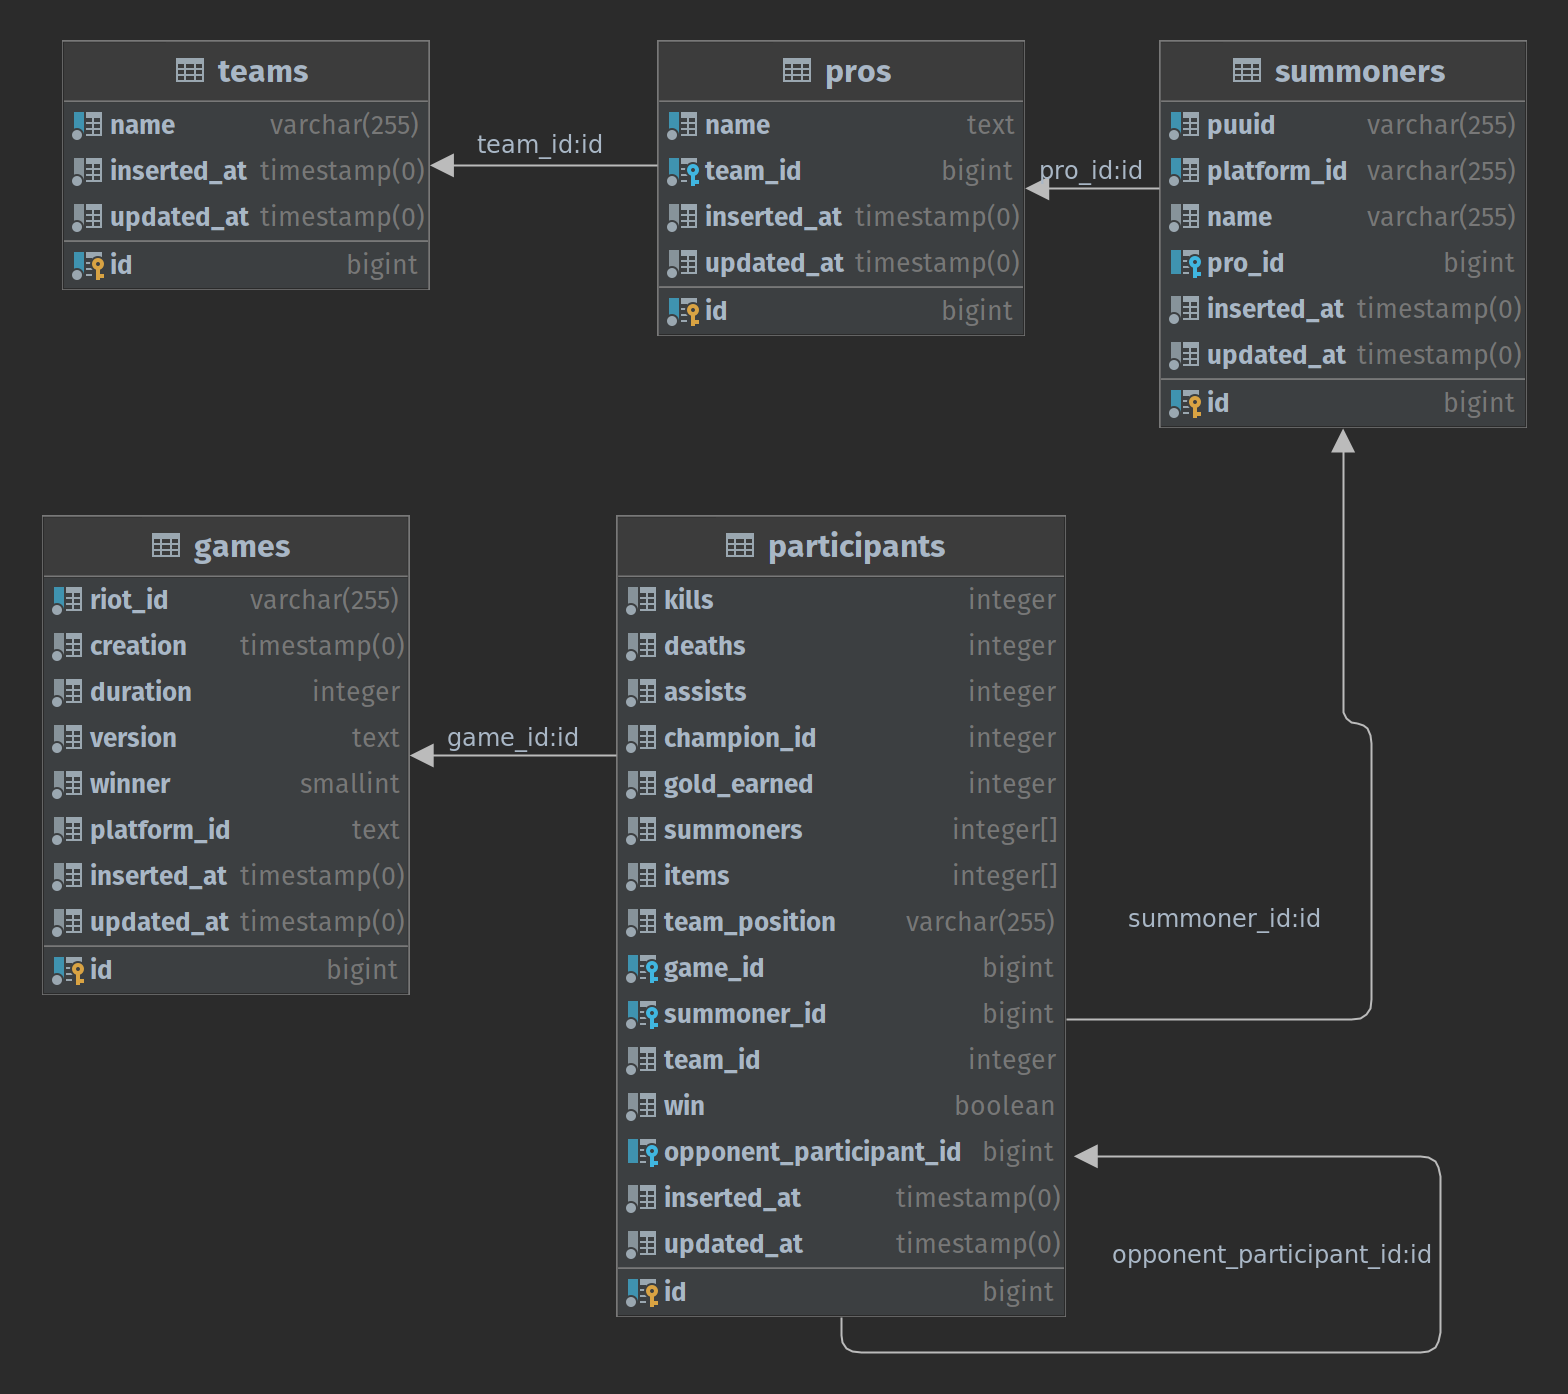Click column icon beside games riot_id
Screen dimensions: 1568x1394
point(68,600)
